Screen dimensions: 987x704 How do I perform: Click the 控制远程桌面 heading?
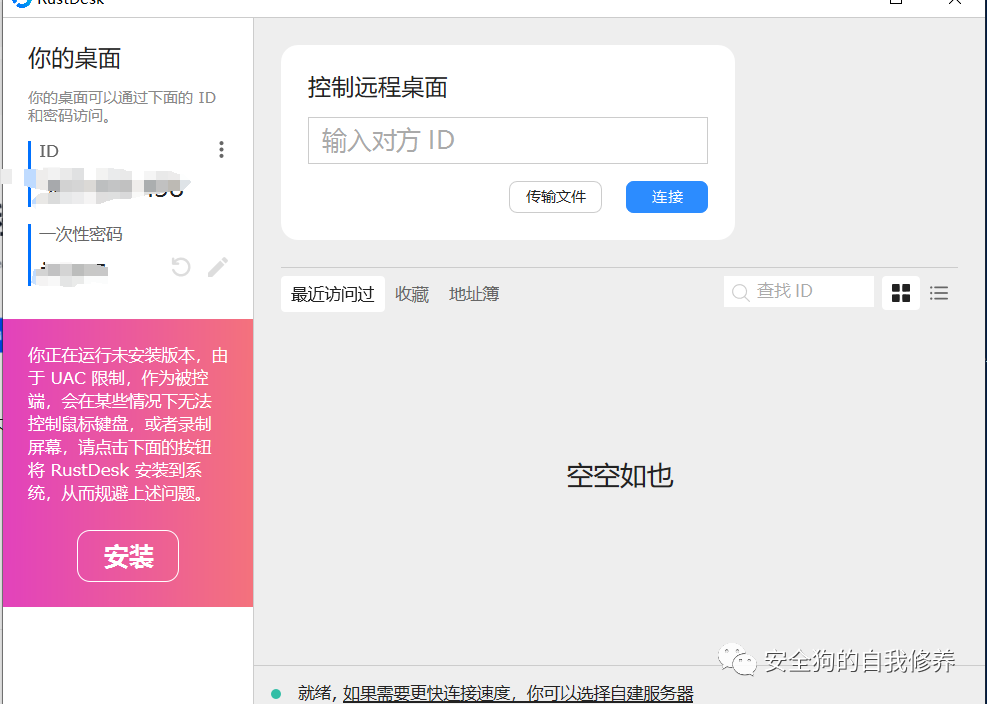[377, 87]
